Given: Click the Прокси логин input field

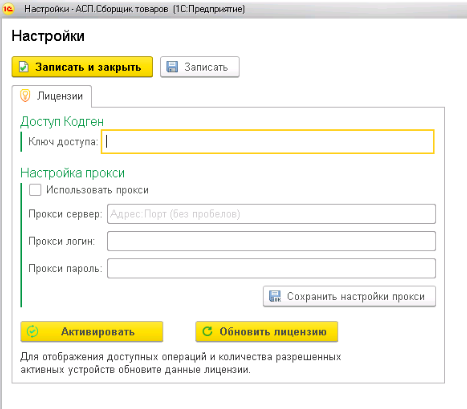Looking at the screenshot, I should coord(271,241).
